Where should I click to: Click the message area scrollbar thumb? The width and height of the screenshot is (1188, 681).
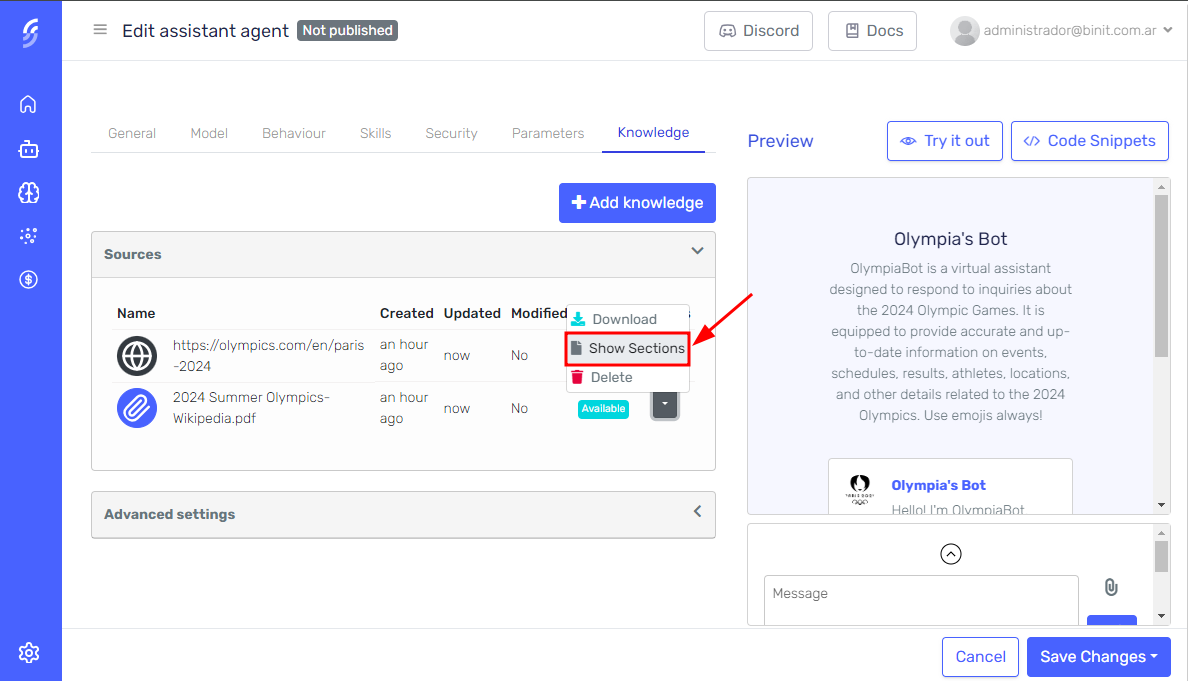1161,557
